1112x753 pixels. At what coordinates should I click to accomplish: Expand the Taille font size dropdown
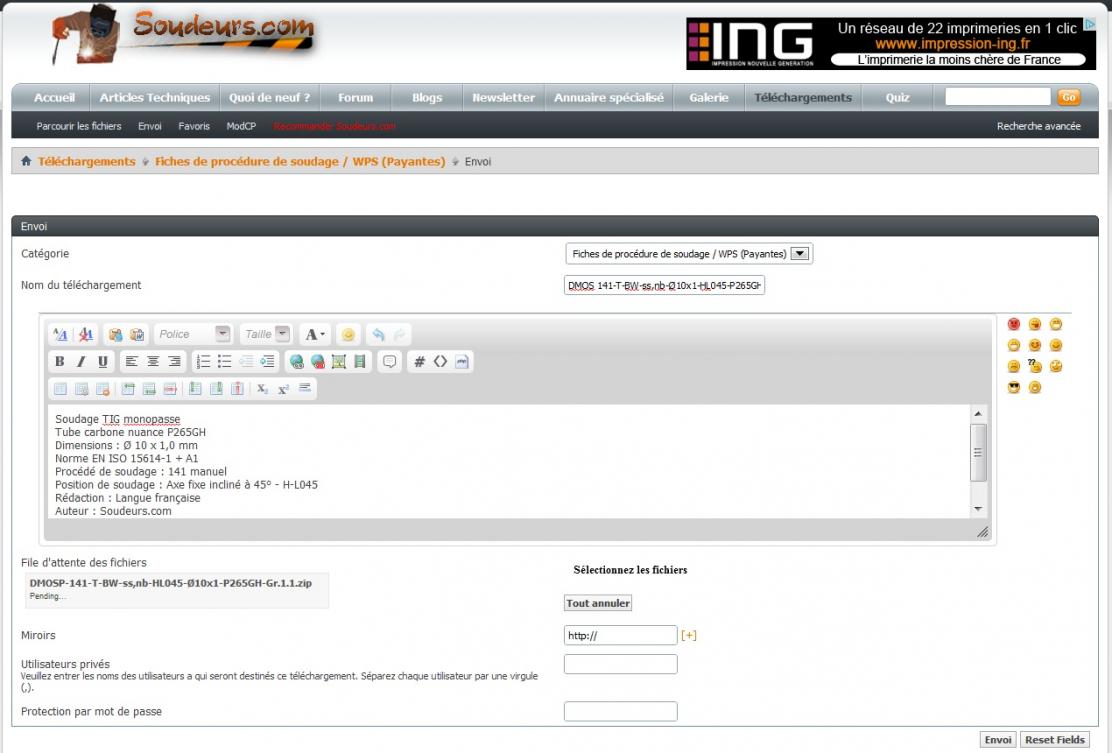pos(283,334)
